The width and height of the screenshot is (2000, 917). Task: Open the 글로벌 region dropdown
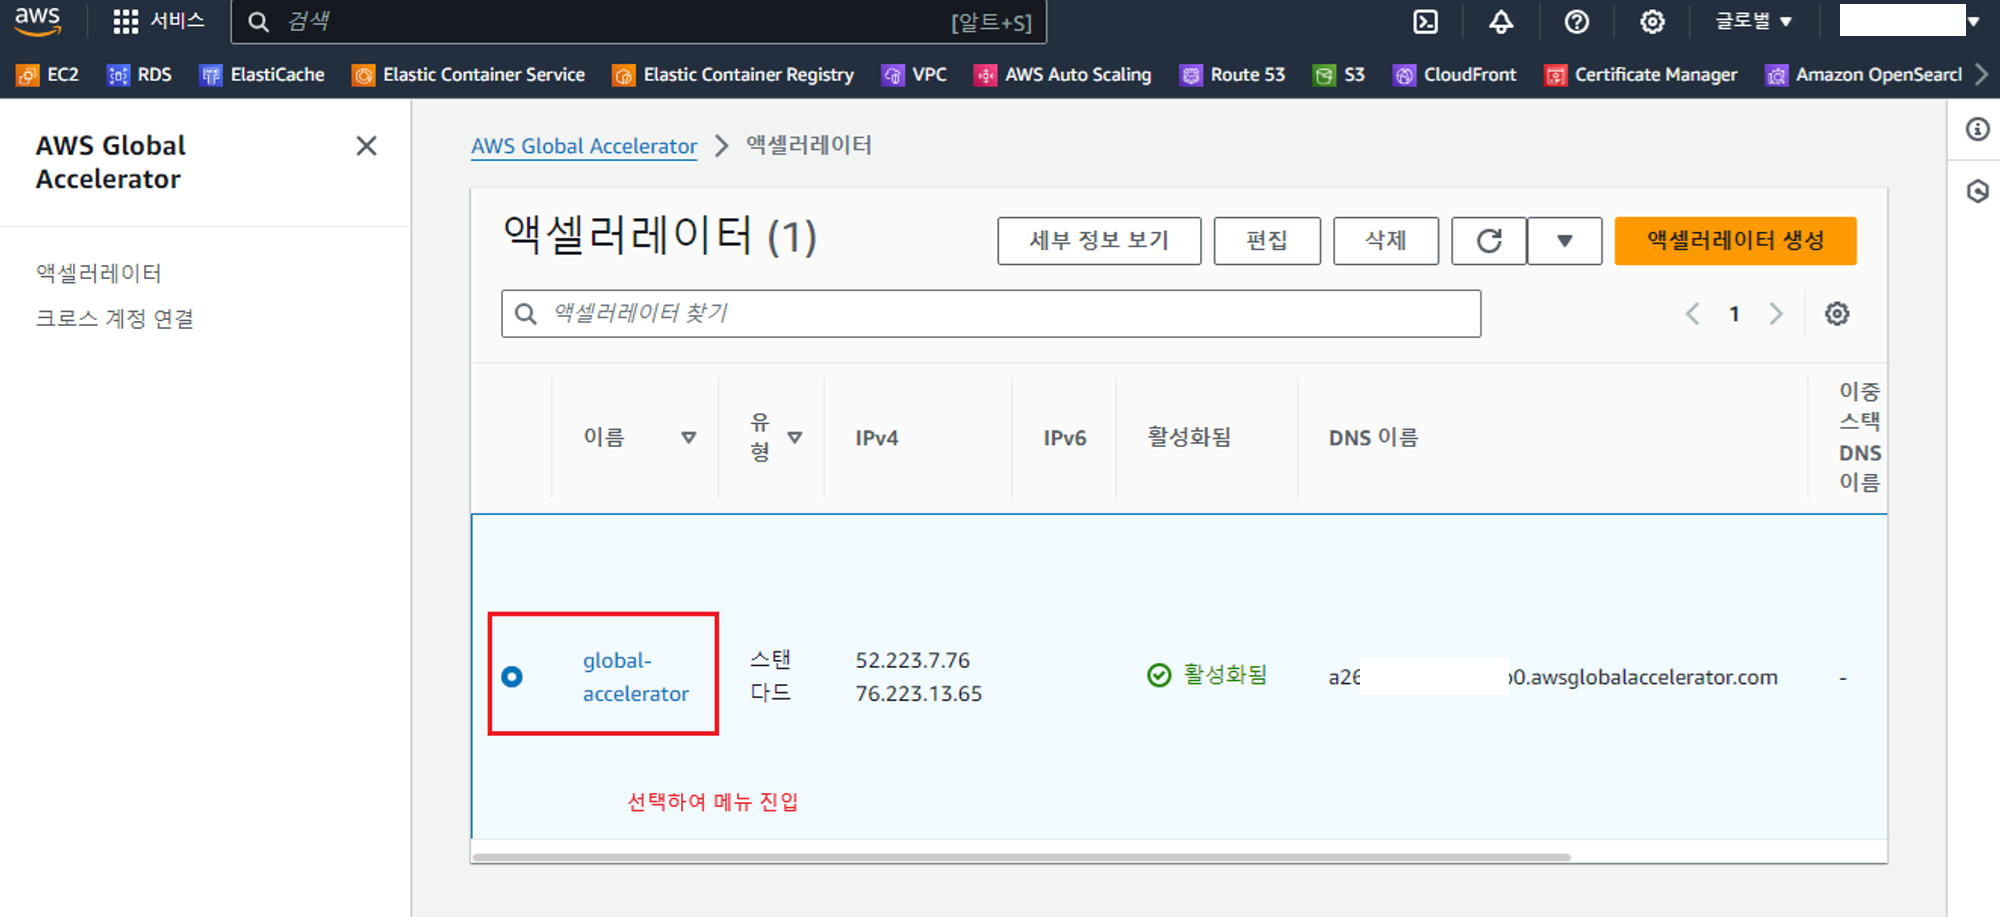tap(1754, 21)
